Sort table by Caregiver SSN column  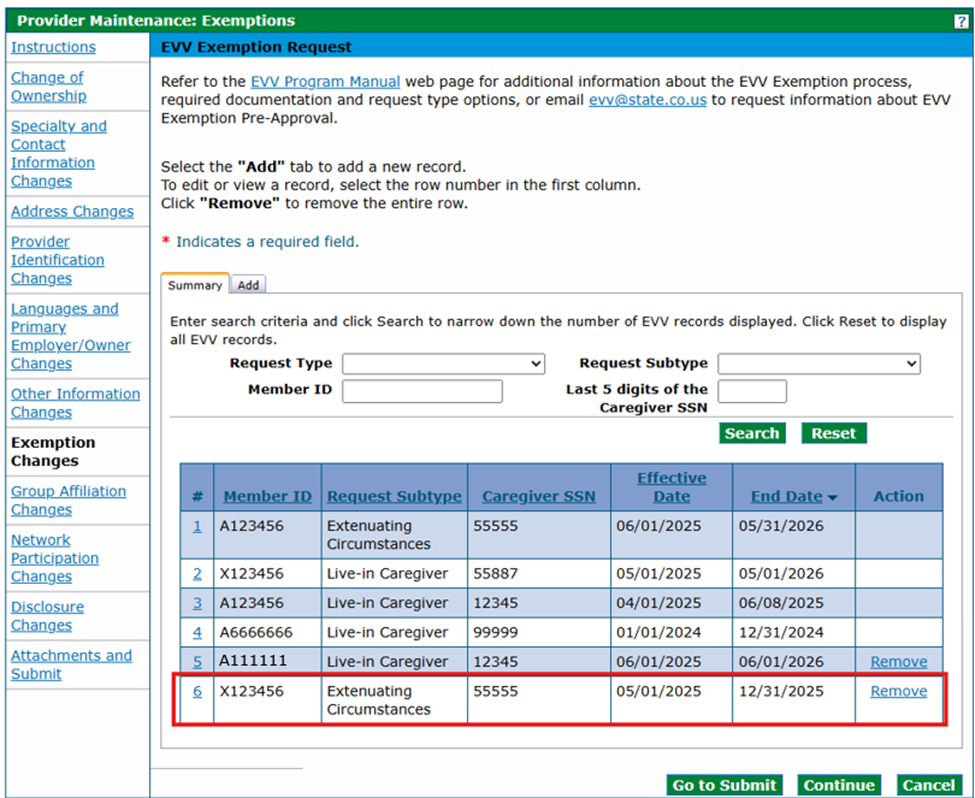tap(538, 496)
